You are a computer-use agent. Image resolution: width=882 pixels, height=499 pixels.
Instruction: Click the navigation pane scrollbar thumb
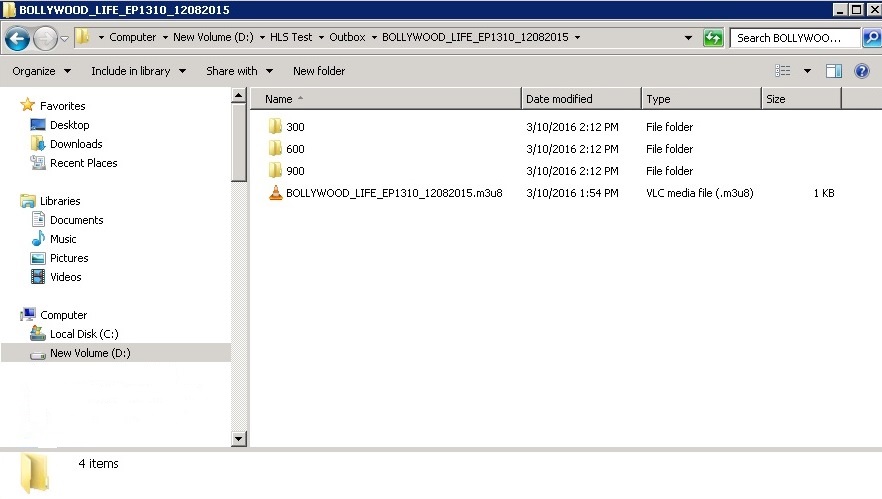[x=238, y=143]
